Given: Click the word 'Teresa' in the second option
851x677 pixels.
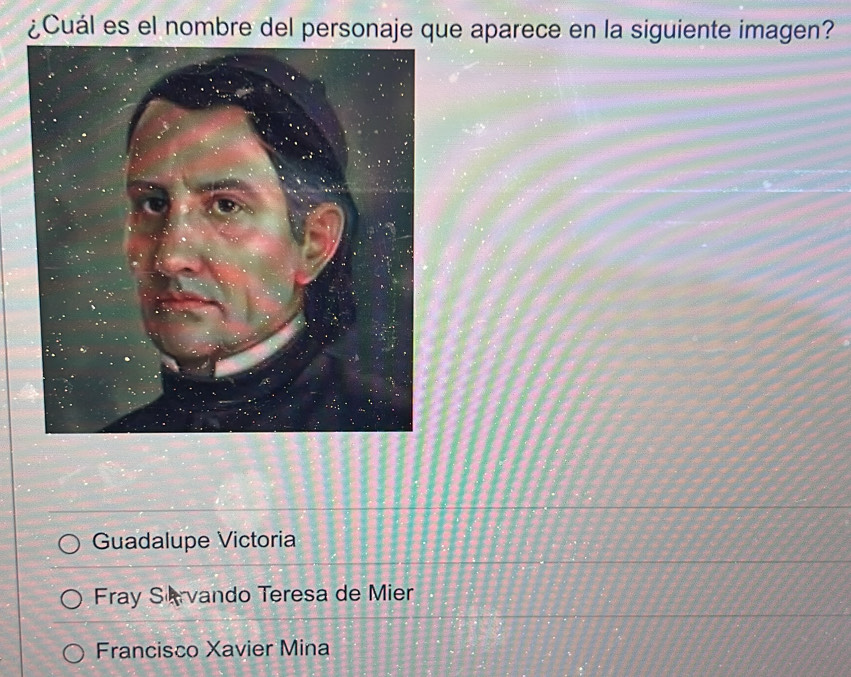Looking at the screenshot, I should (x=293, y=594).
